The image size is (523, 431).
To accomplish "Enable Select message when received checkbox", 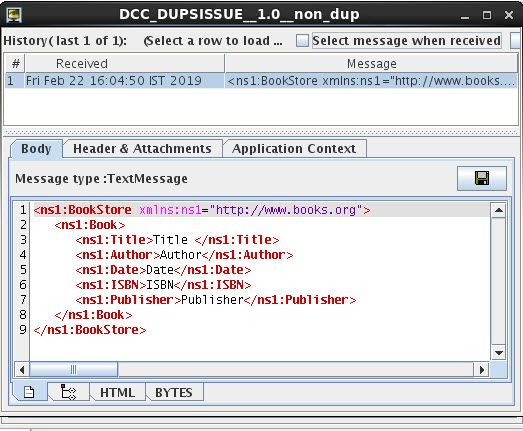I will pos(303,41).
